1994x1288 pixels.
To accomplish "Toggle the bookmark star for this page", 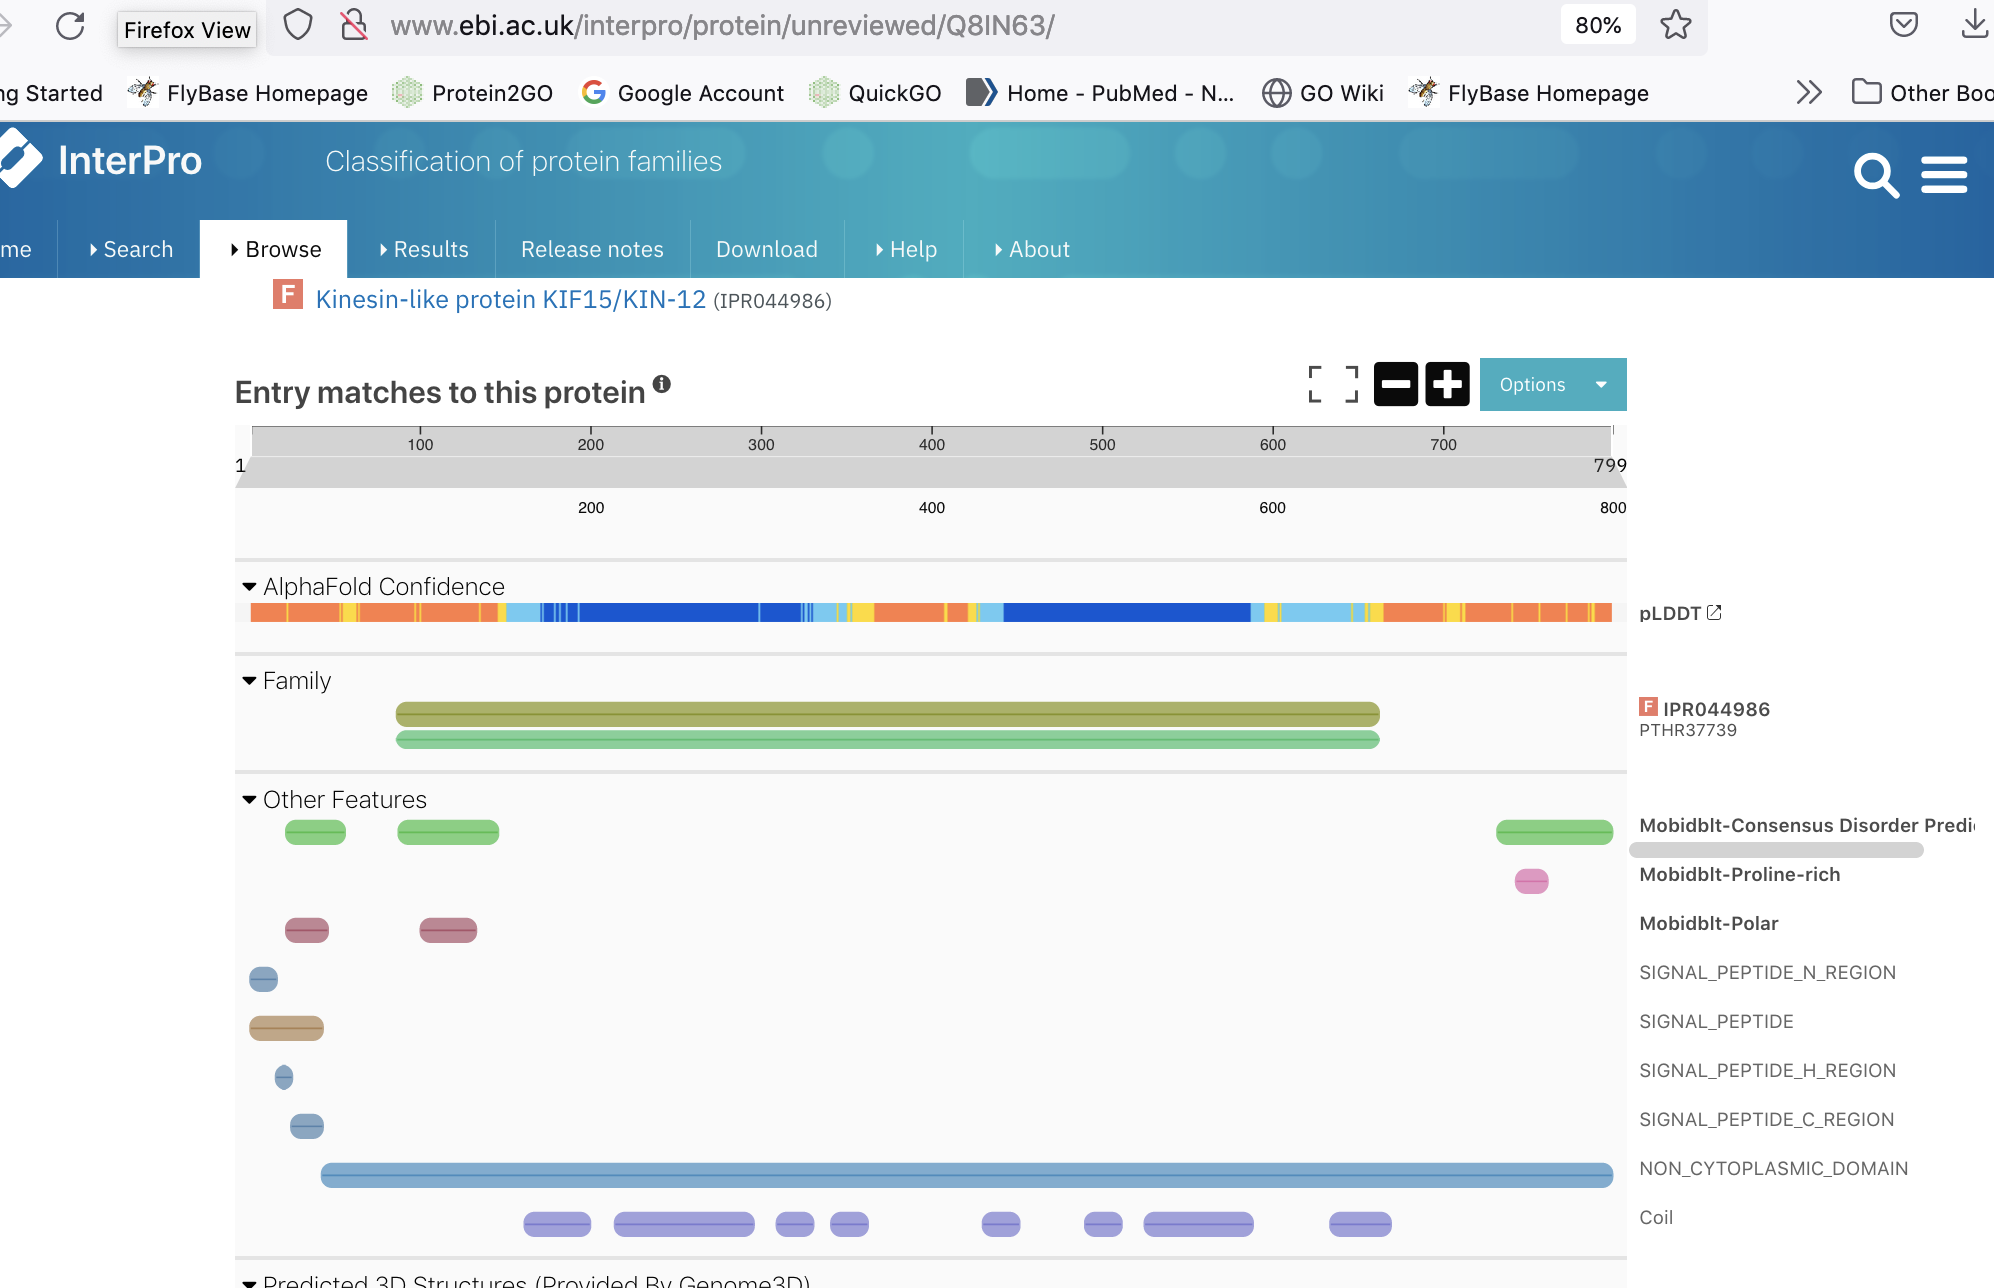I will [1676, 27].
